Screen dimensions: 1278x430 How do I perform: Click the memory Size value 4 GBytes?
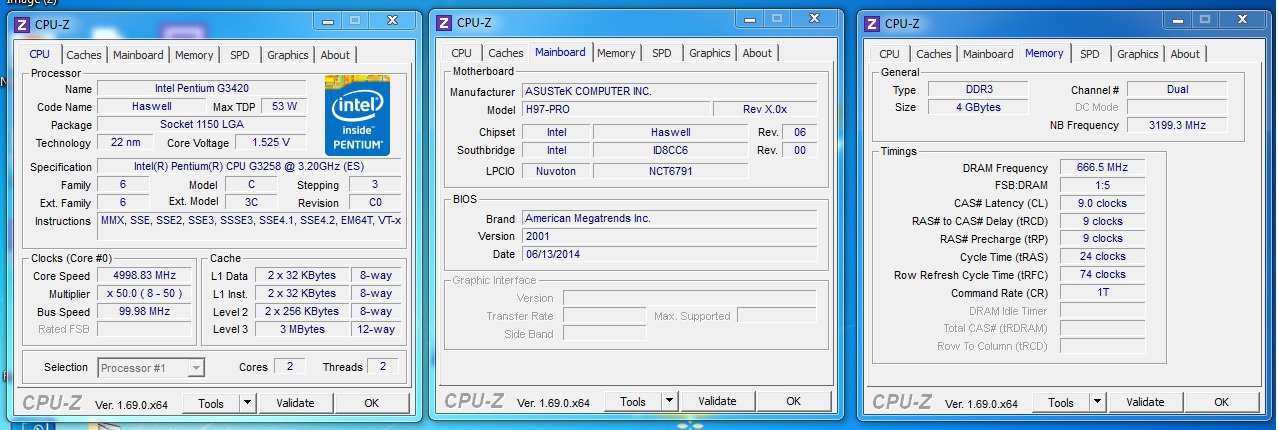click(976, 108)
